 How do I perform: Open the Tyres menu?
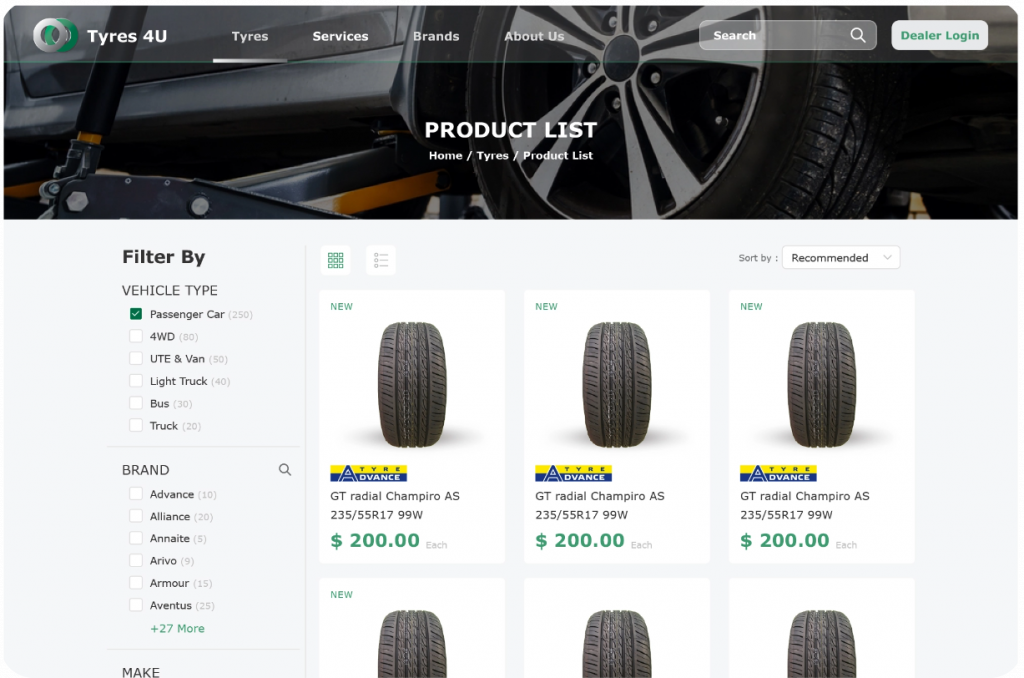click(x=249, y=37)
